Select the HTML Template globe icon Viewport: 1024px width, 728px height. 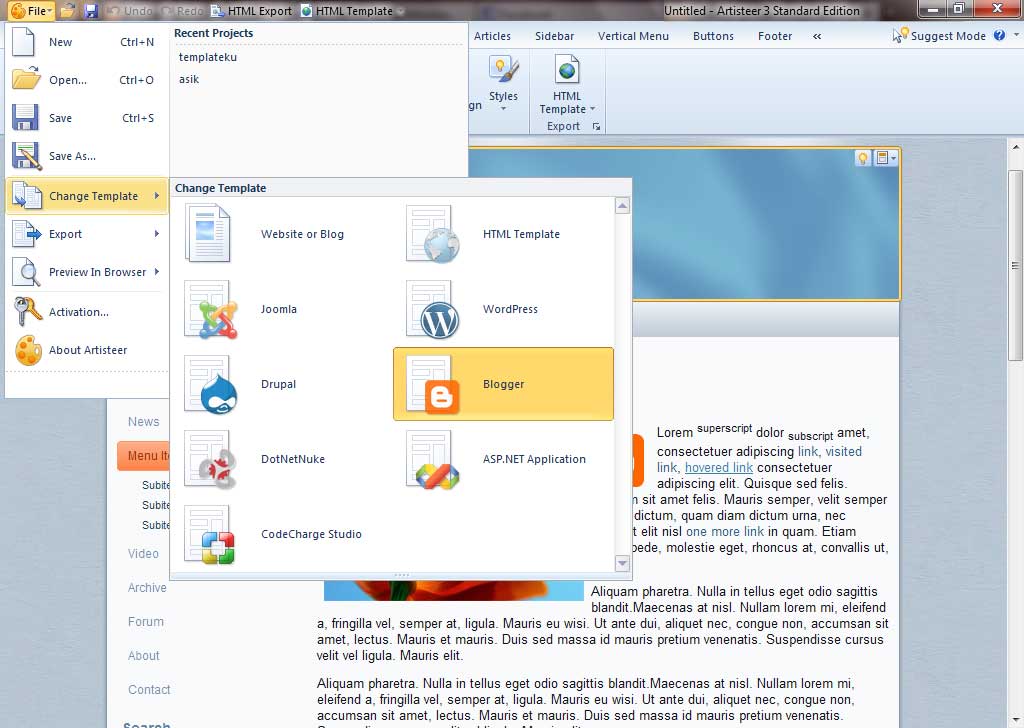click(432, 234)
